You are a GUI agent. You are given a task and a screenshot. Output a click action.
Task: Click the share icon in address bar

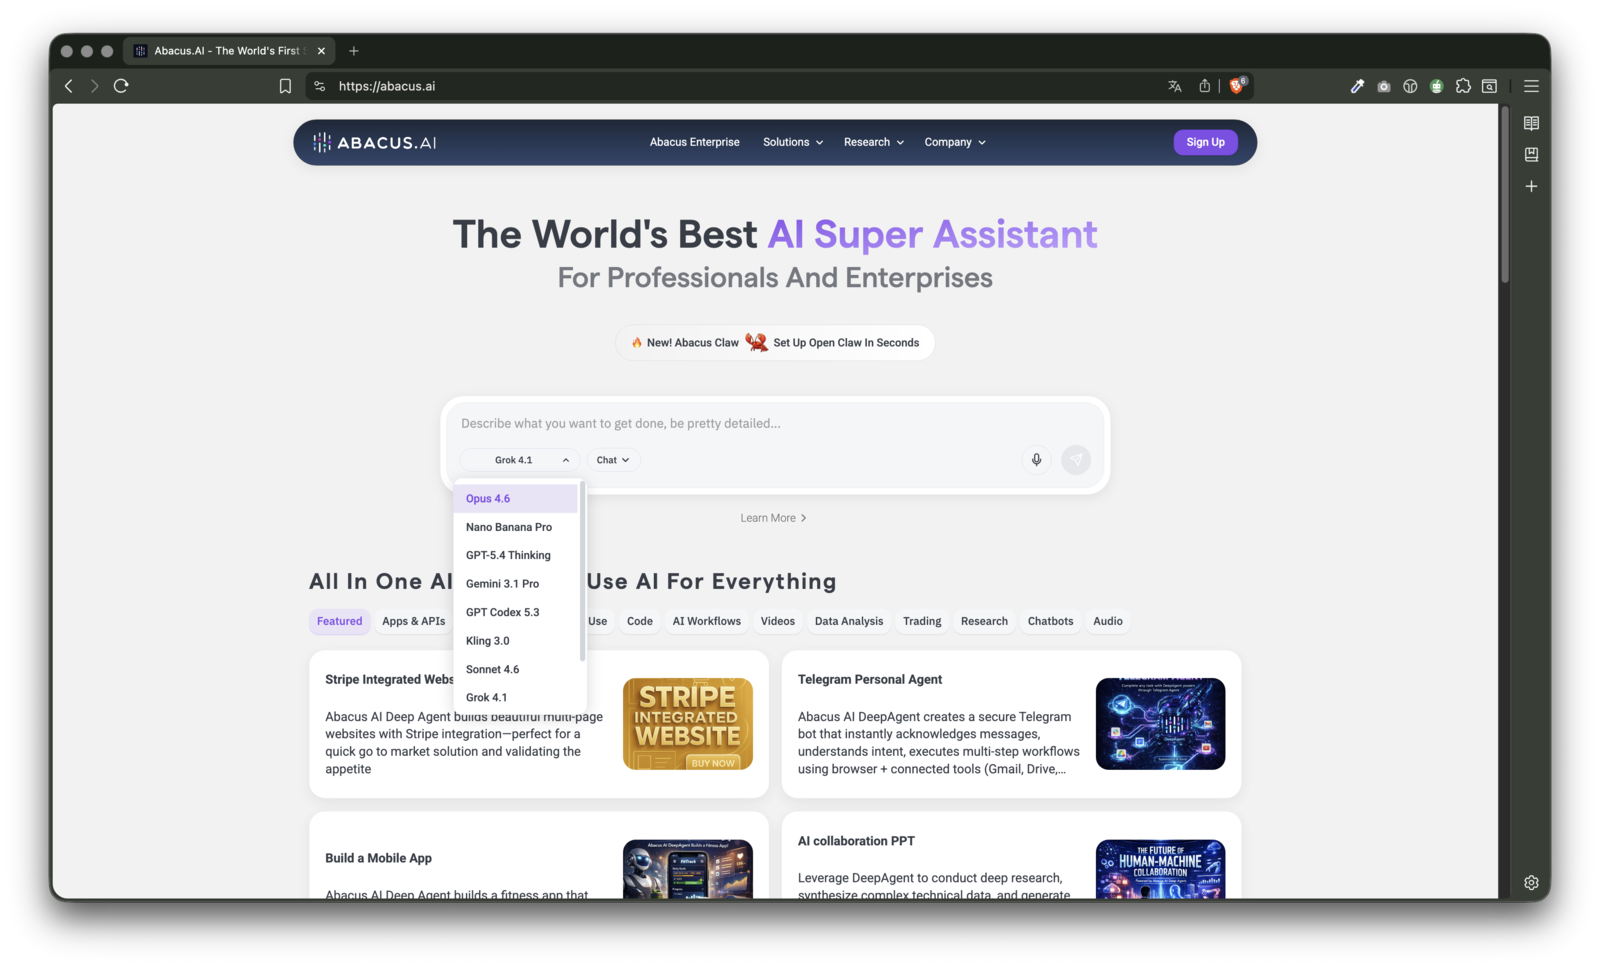[1205, 86]
